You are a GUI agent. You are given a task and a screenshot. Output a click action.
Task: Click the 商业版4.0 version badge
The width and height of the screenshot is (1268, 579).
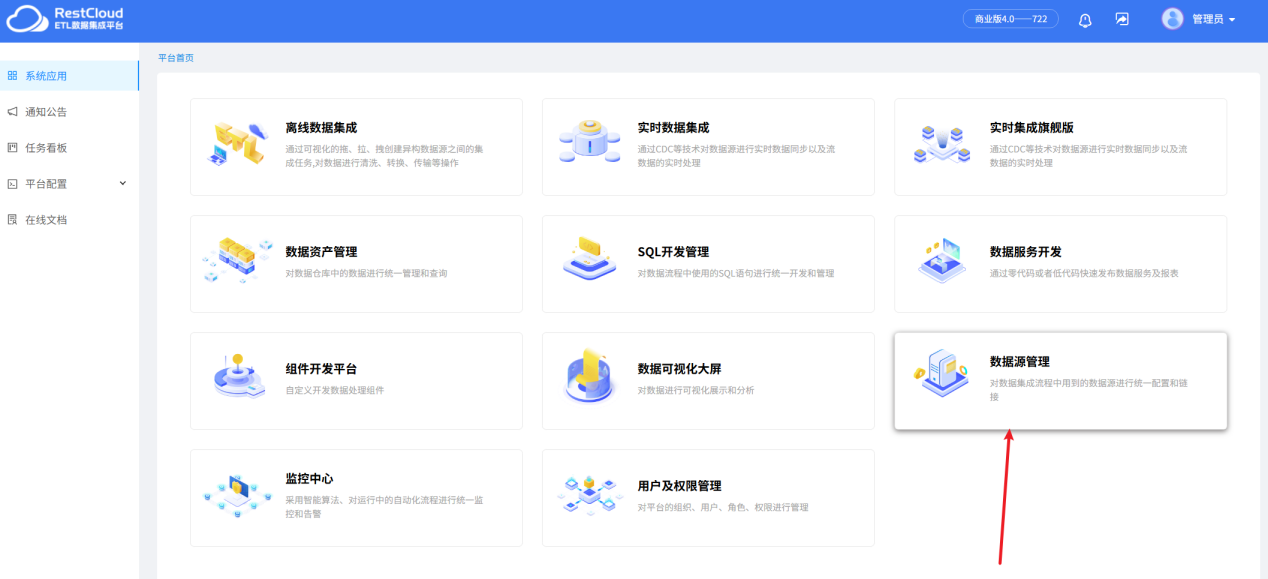tap(1010, 17)
